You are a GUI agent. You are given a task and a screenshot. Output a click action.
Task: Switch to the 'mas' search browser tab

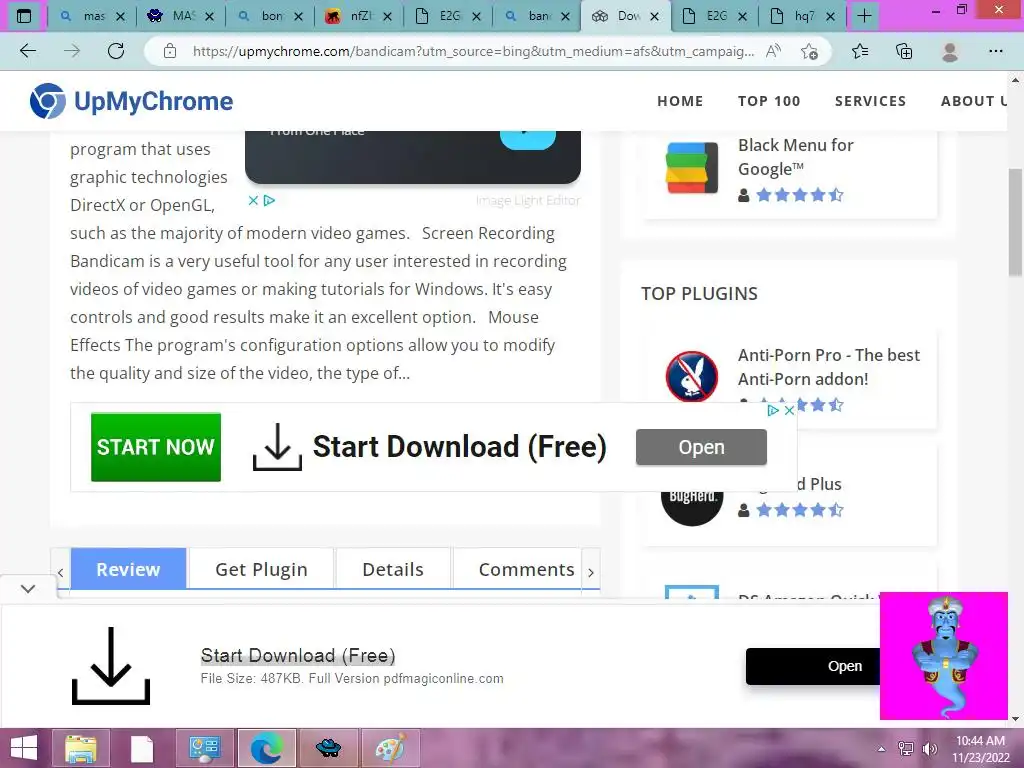click(x=91, y=16)
